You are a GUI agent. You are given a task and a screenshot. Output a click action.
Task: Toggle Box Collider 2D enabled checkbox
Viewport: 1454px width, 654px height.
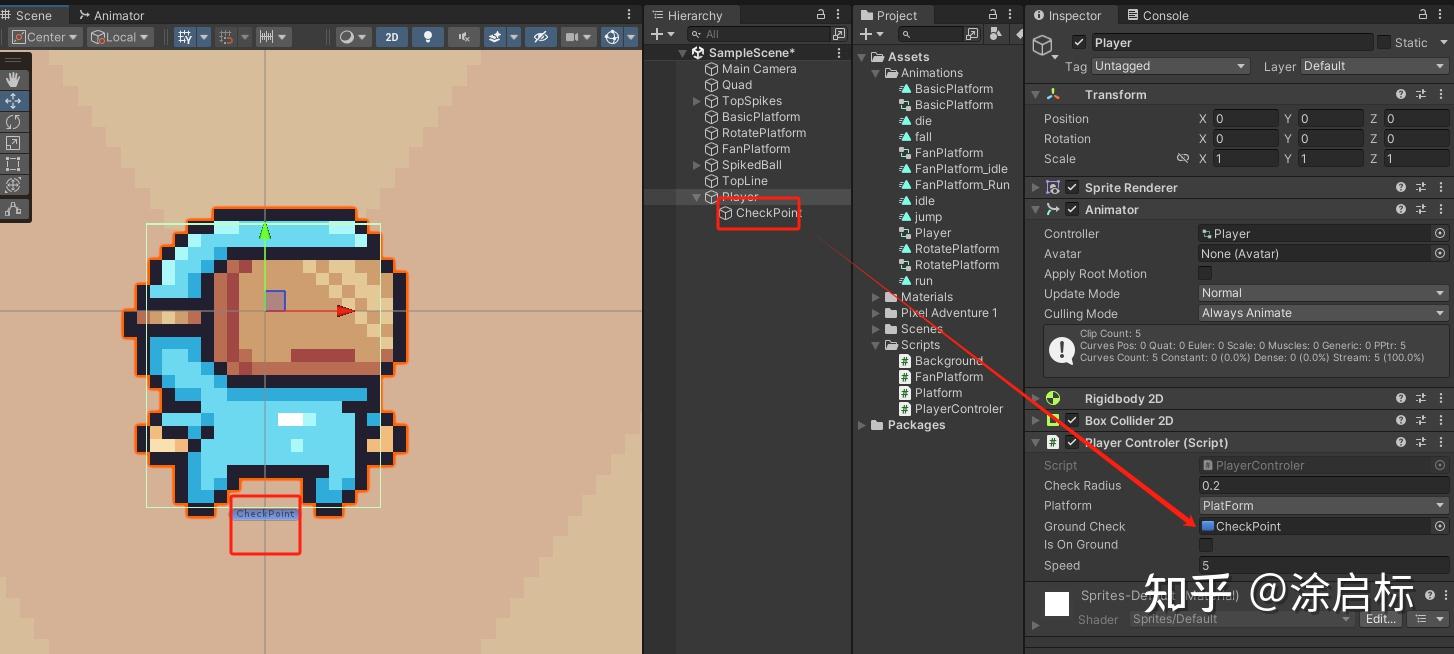1072,420
